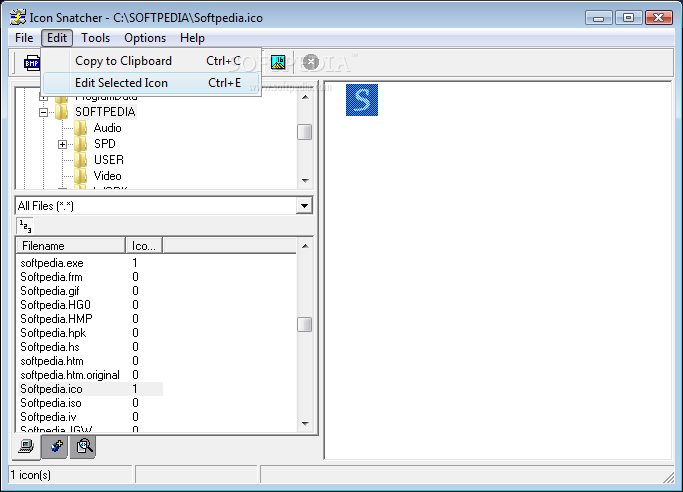
Task: Select Softpedia.iso in the file list
Action: 51,403
